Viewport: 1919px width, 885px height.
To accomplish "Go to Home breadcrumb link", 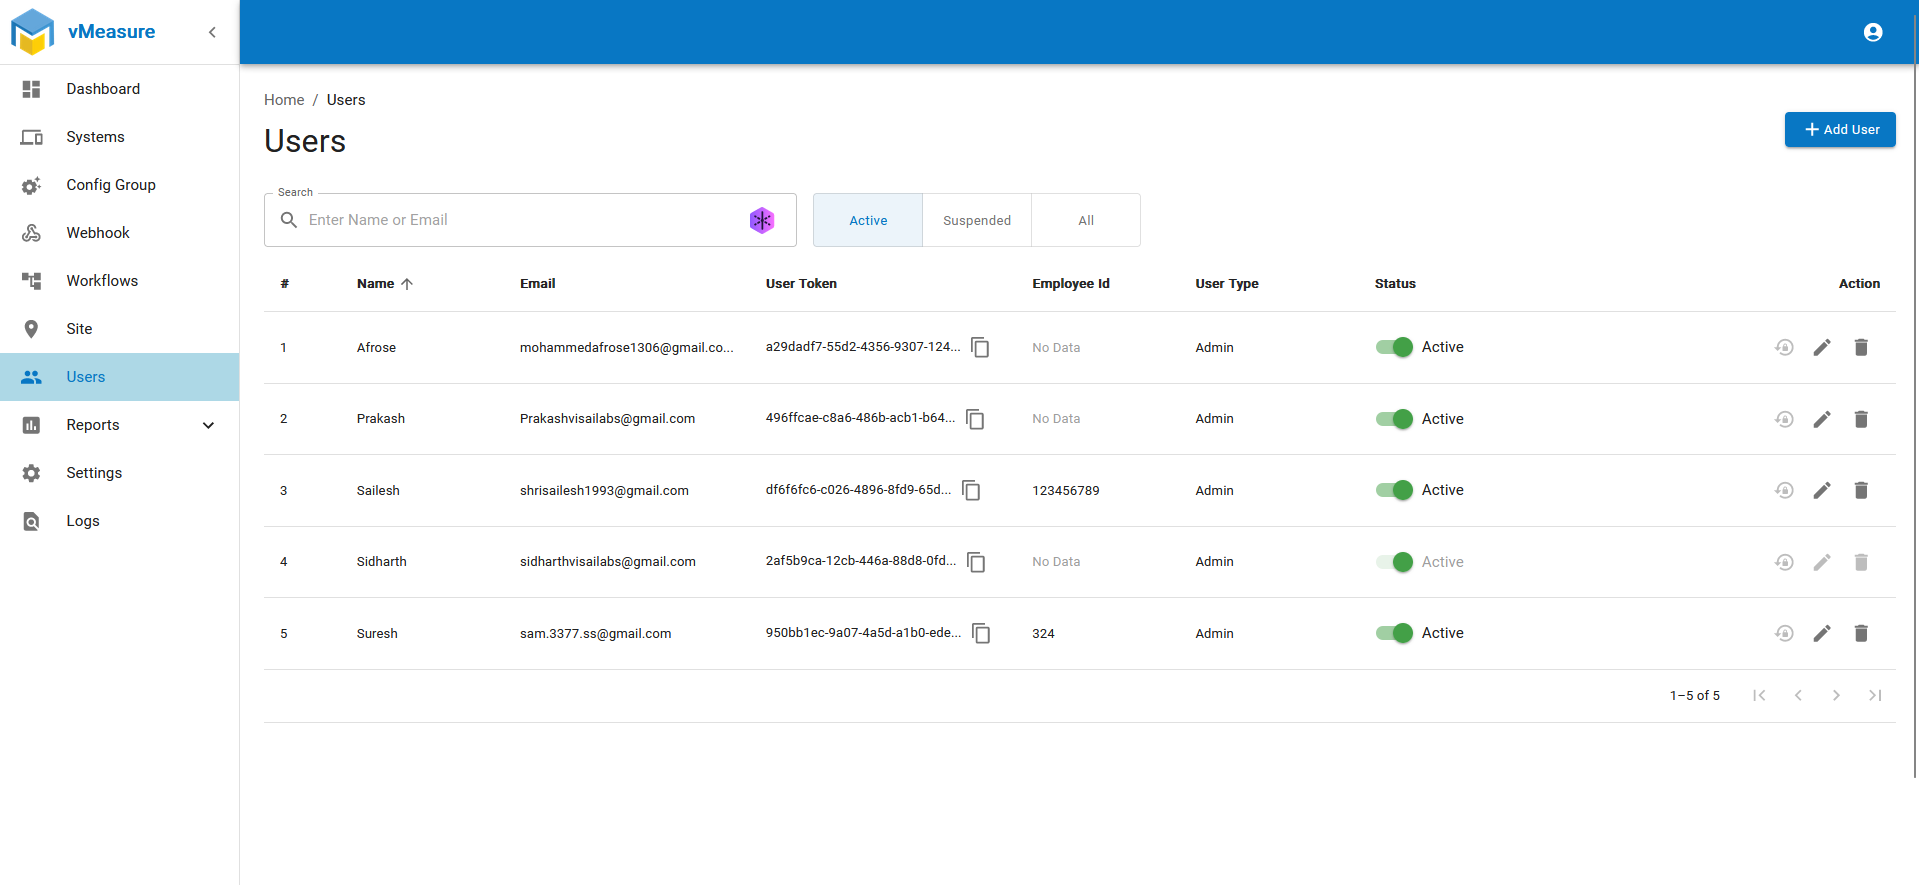I will (x=284, y=100).
